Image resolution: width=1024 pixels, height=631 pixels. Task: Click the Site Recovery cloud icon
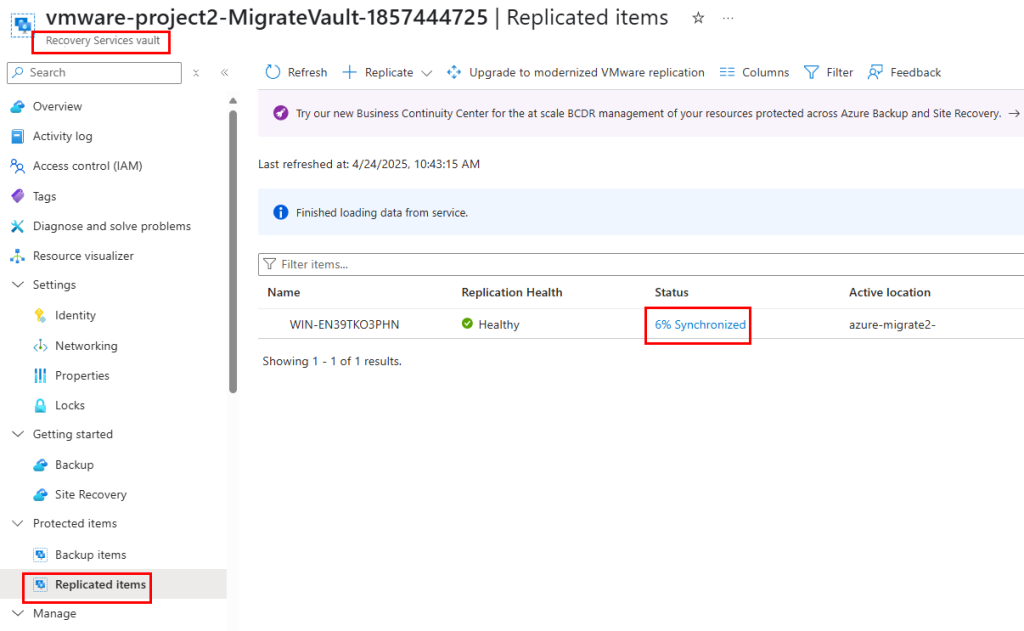(40, 494)
